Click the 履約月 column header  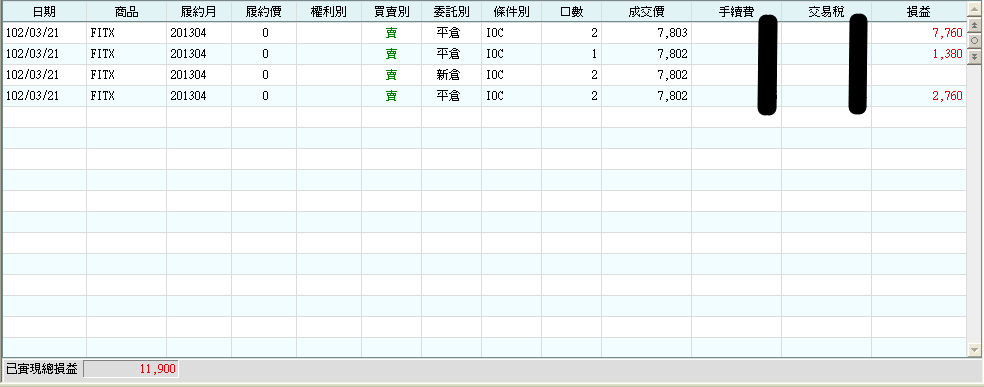(x=199, y=12)
